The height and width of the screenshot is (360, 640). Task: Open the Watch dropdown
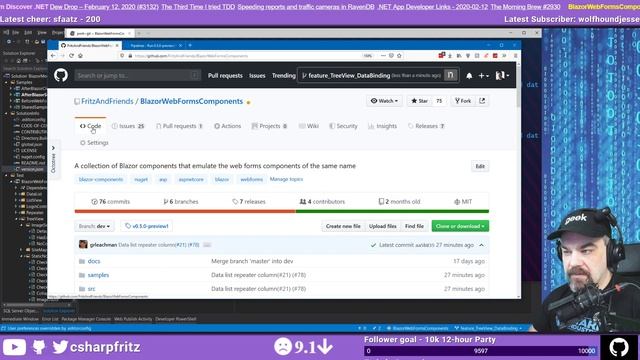[384, 101]
